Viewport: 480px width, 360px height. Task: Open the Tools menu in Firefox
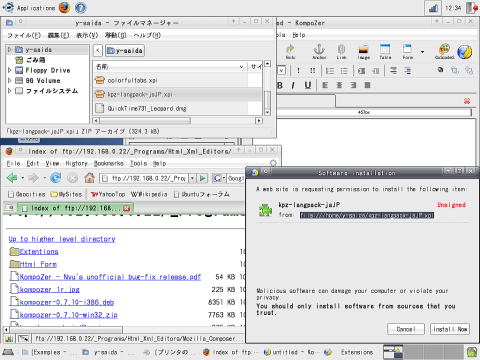coord(138,163)
